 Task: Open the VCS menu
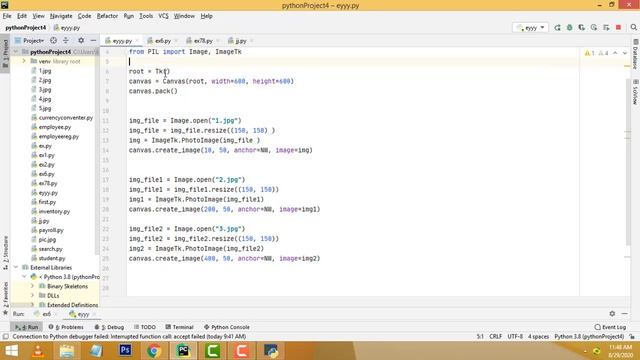pos(163,16)
